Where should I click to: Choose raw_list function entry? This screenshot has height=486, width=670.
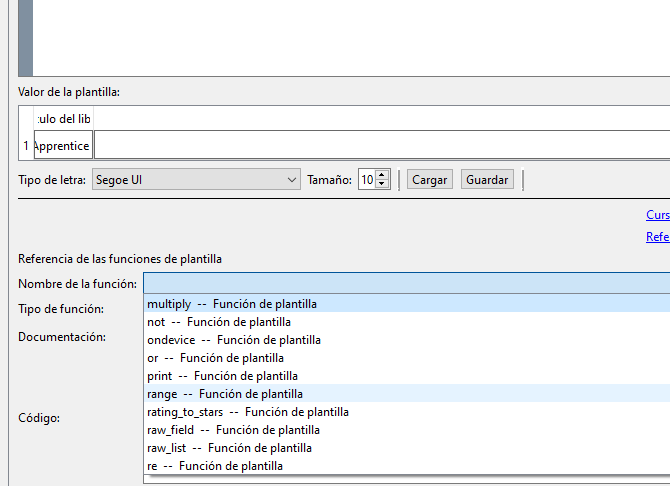407,448
